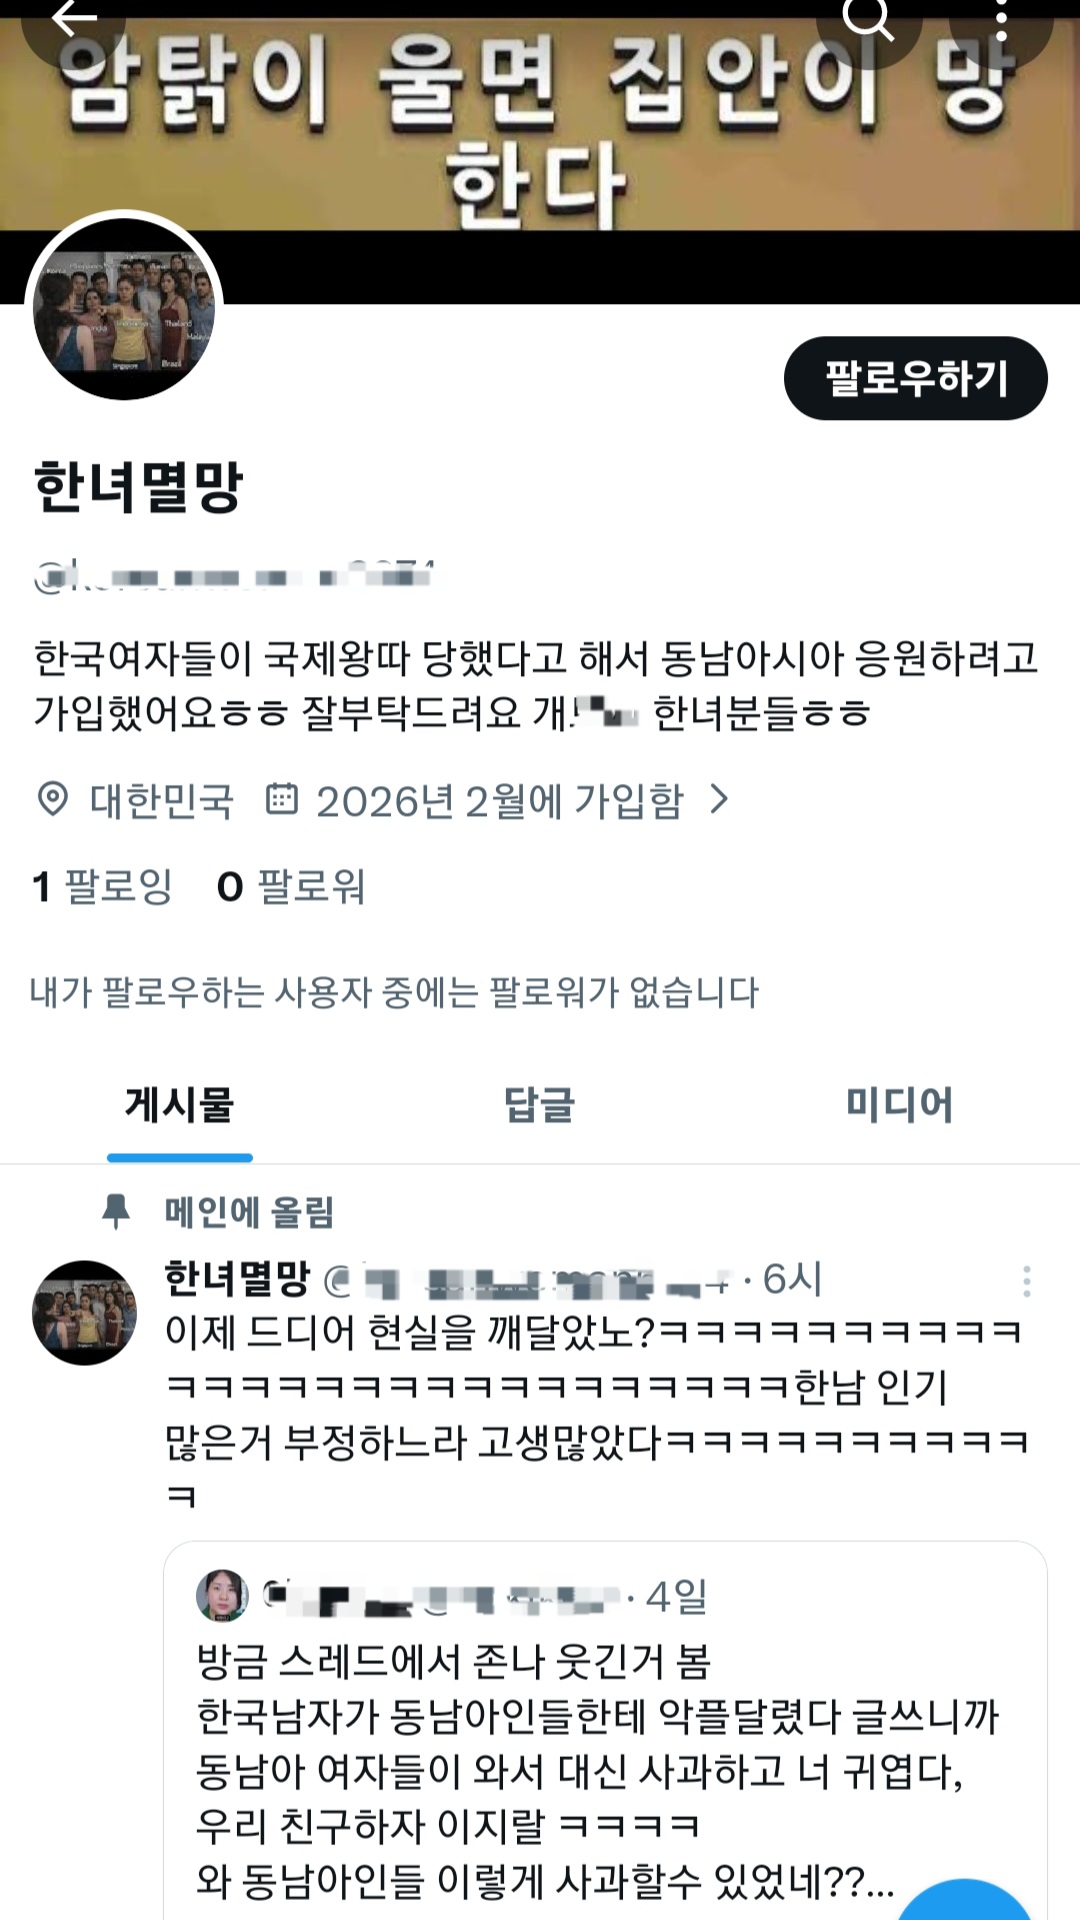Image resolution: width=1080 pixels, height=1920 pixels.
Task: Expand join date details via chevron
Action: (718, 799)
